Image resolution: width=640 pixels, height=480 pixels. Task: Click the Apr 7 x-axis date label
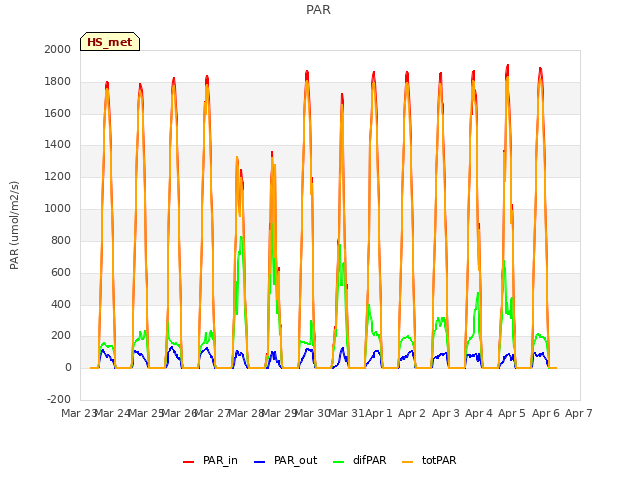(579, 413)
